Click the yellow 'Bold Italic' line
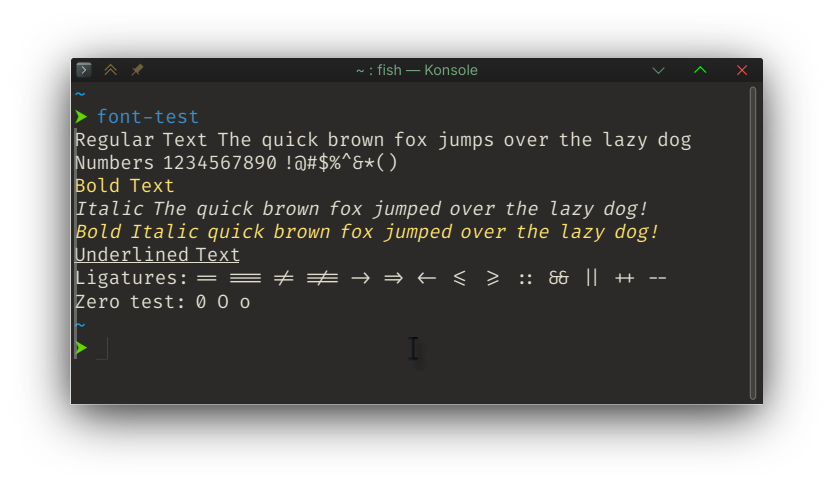 click(x=366, y=232)
